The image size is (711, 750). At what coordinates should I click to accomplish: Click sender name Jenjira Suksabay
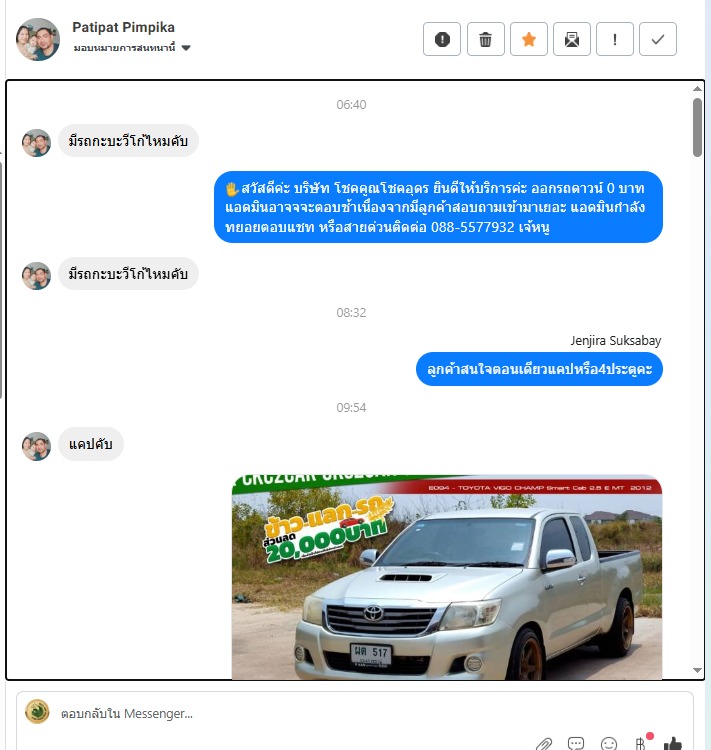(615, 341)
